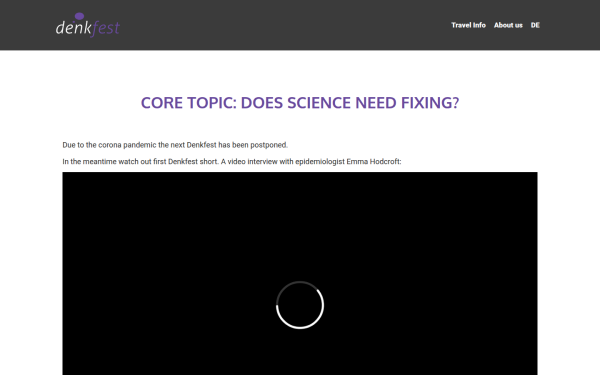
Task: Click the text 'Due to the corona pandemic the next Denkfest has been postponed.'
Action: (175, 145)
